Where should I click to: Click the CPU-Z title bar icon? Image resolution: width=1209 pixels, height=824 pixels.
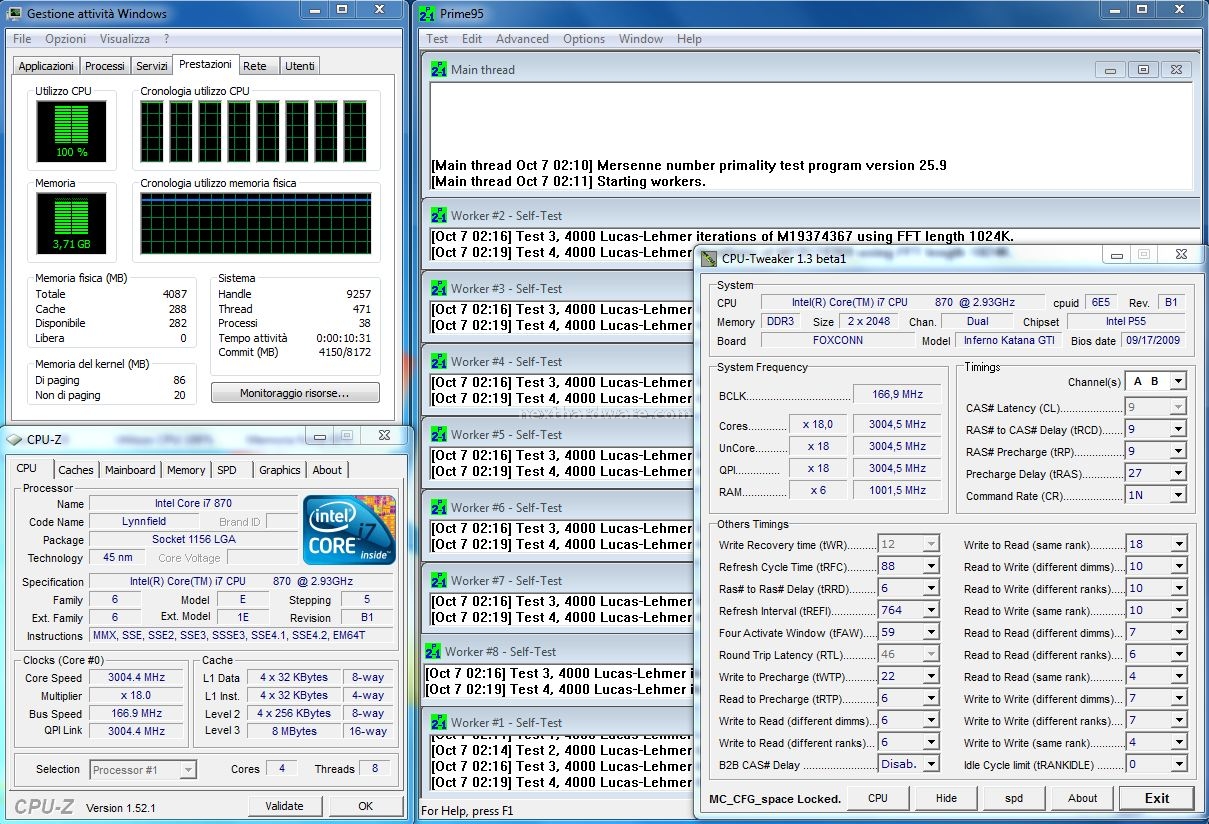pyautogui.click(x=14, y=438)
